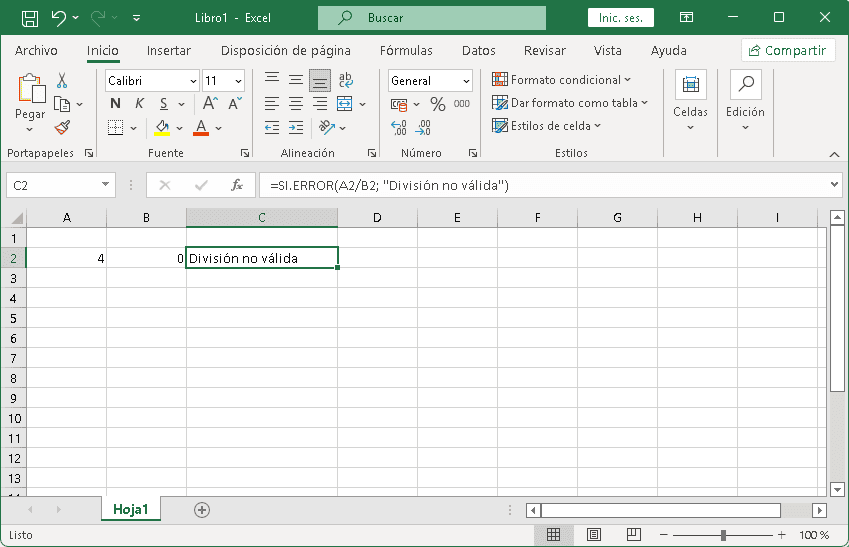
Task: Open the Formato condicional dropdown
Action: point(562,80)
